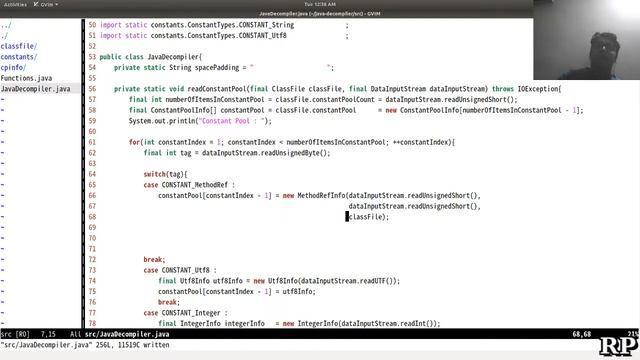This screenshot has width=640, height=360.
Task: Click 'classFile);' on line 68
Action: tap(369, 217)
